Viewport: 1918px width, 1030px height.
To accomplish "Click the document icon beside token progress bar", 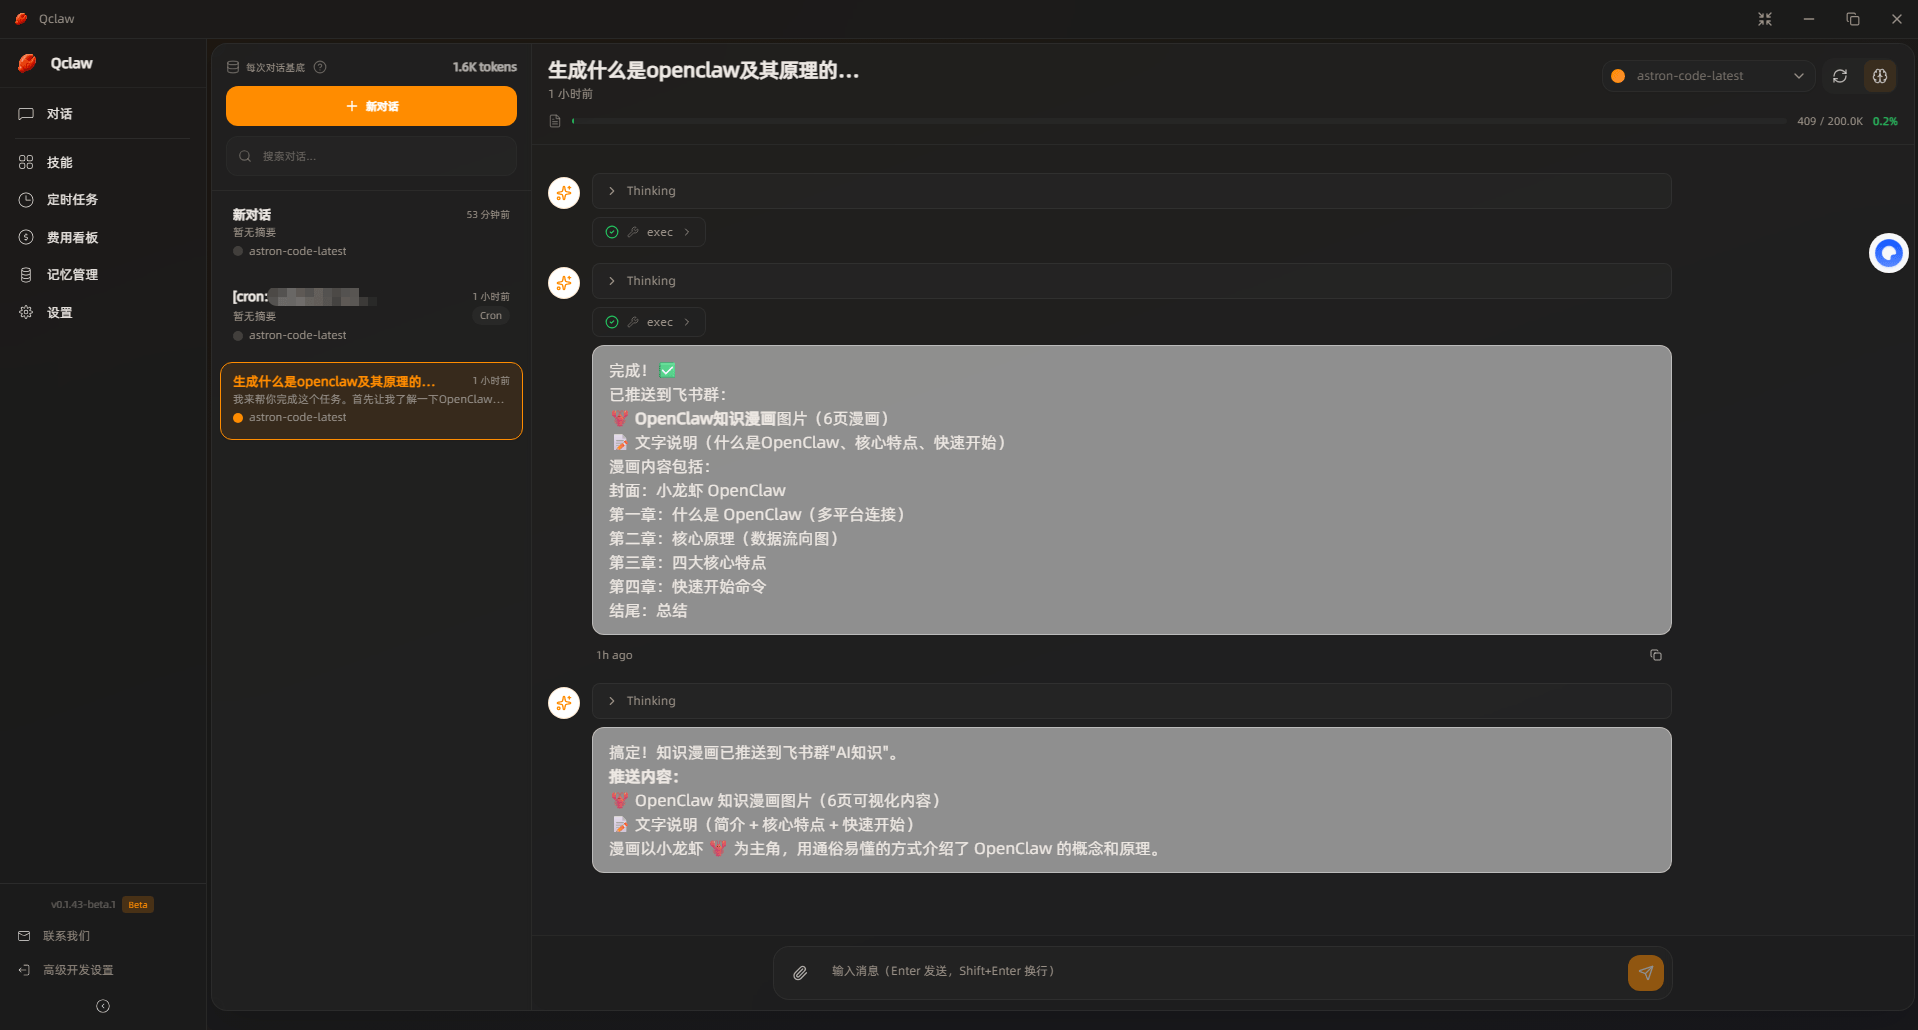I will (555, 121).
